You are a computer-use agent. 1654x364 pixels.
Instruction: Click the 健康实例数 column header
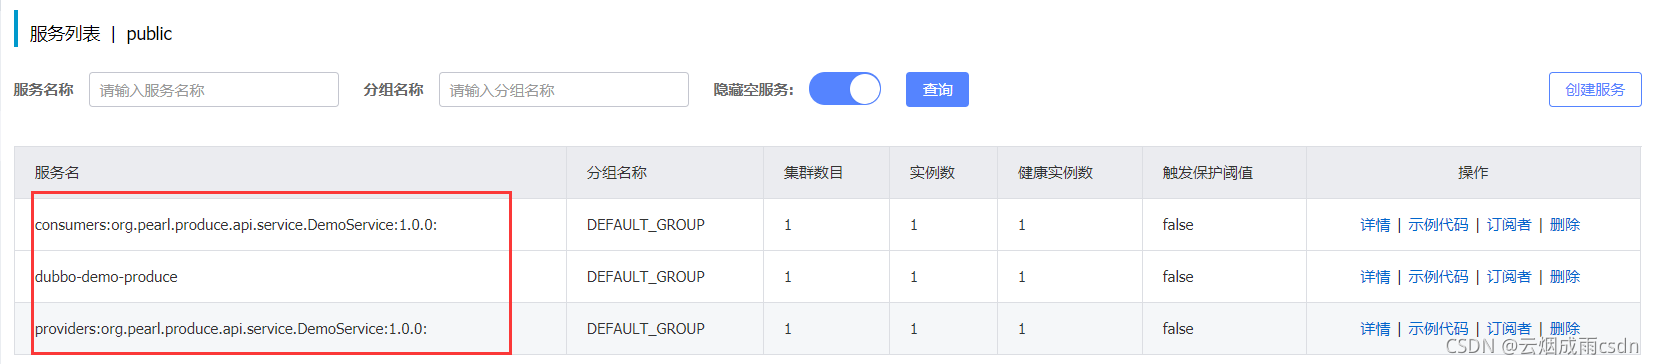click(x=1056, y=173)
